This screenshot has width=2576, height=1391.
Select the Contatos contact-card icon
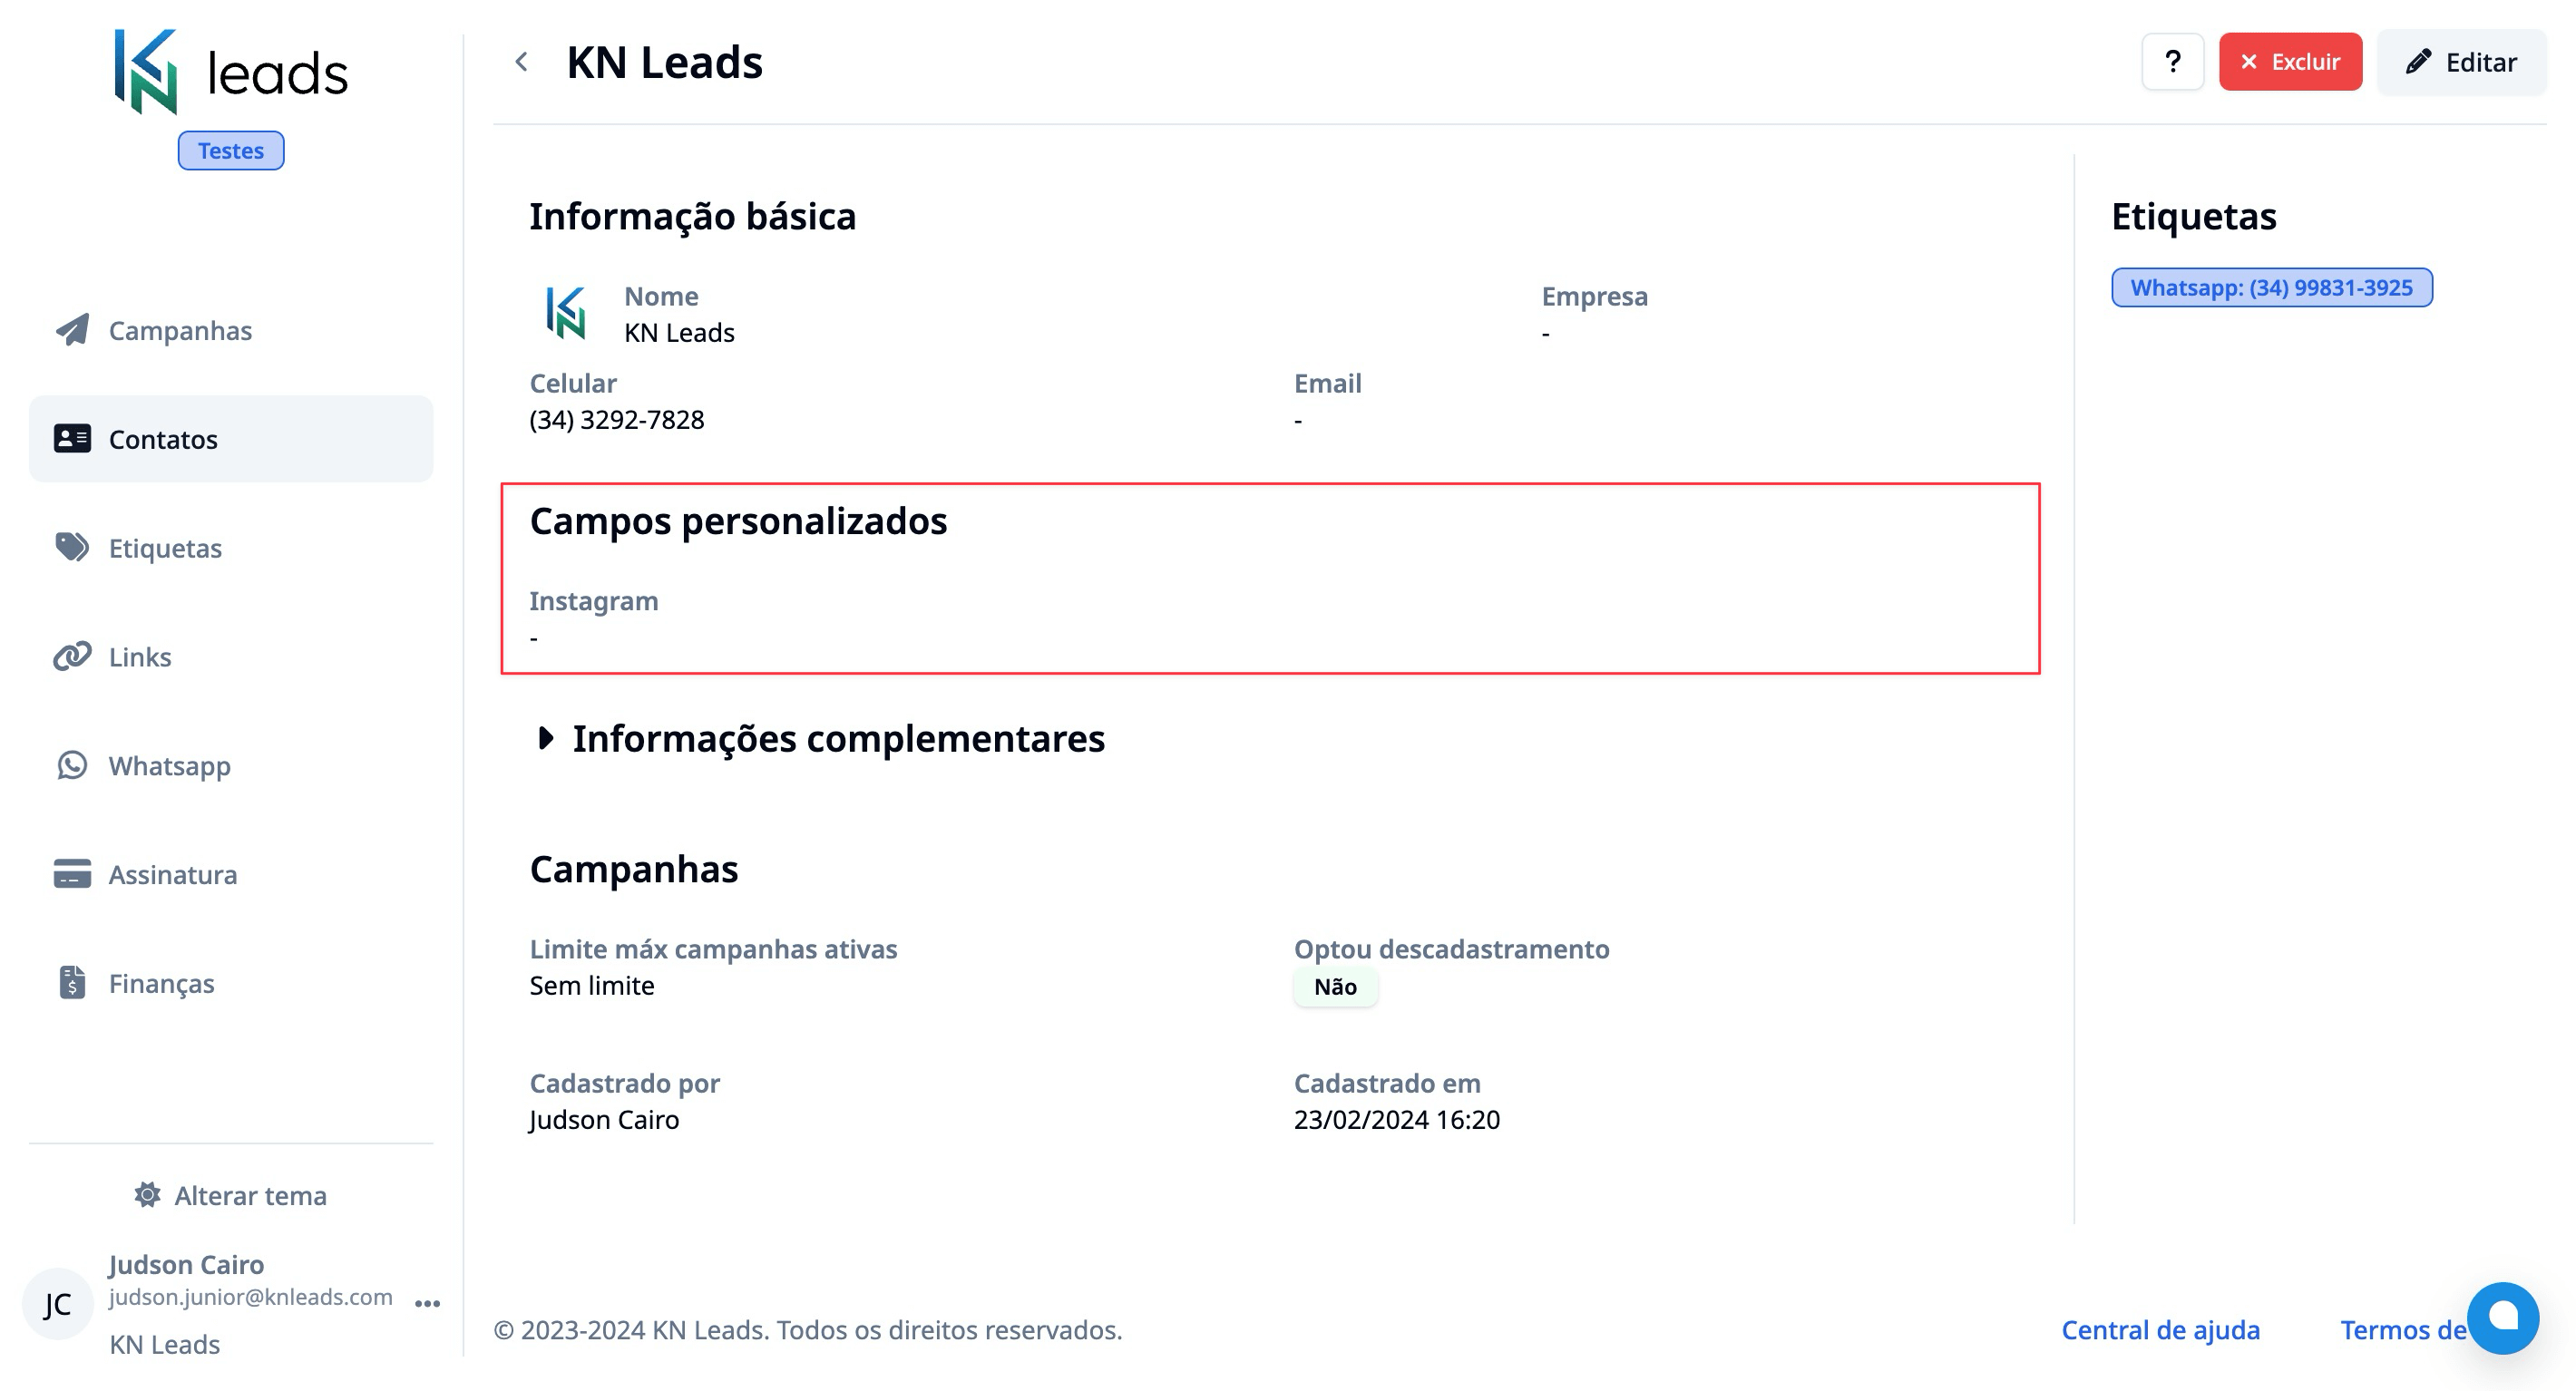coord(70,438)
